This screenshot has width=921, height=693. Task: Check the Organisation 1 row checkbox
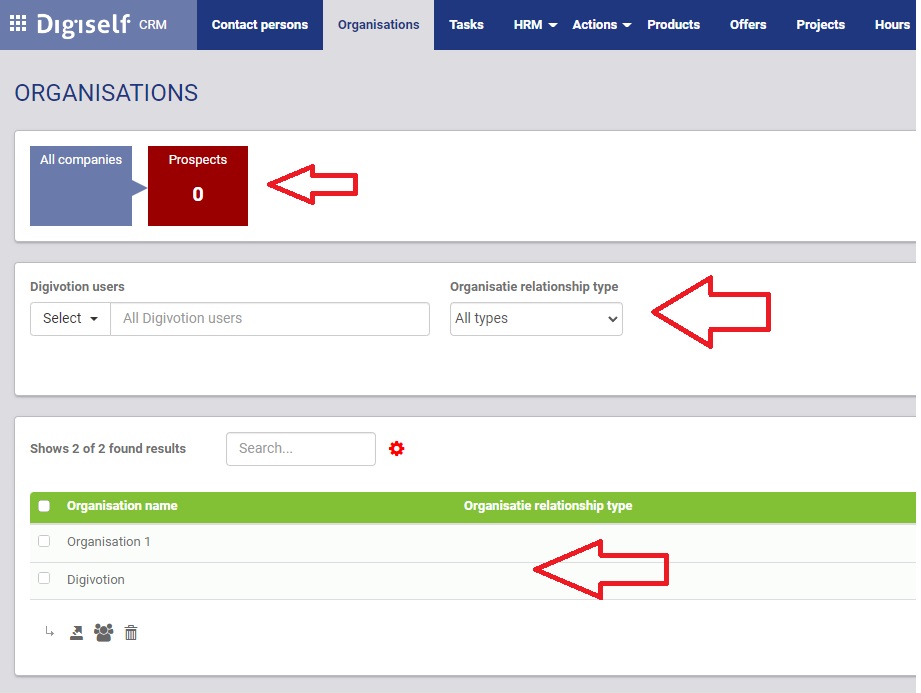click(x=44, y=541)
